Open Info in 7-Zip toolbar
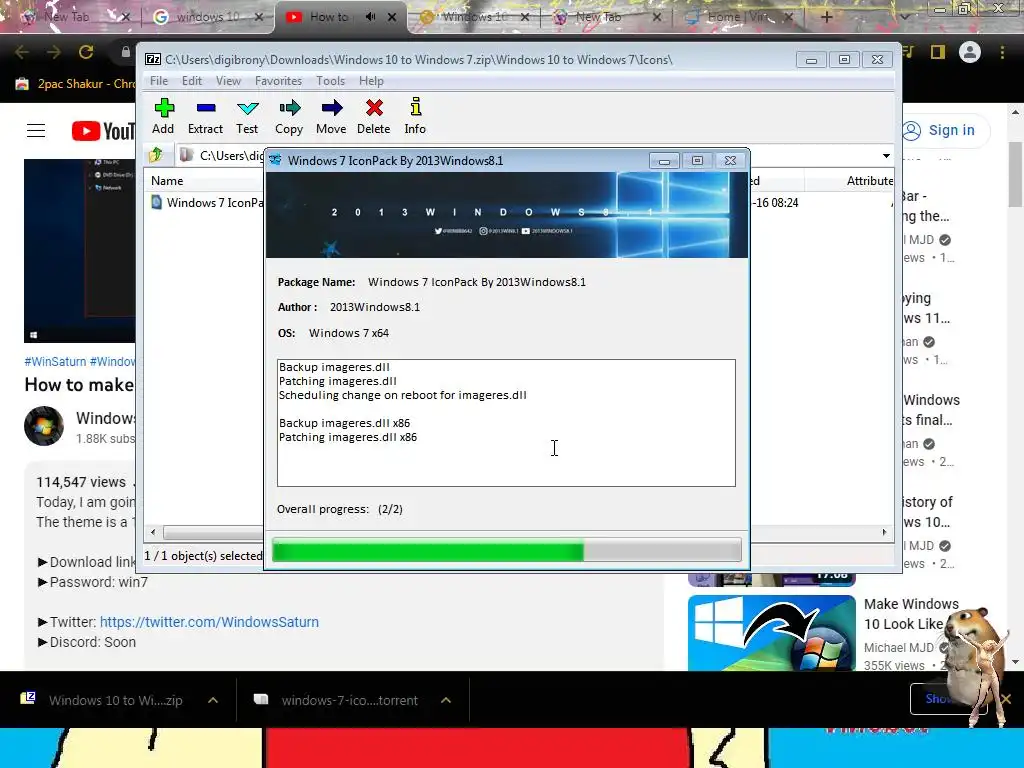This screenshot has width=1024, height=768. [415, 116]
